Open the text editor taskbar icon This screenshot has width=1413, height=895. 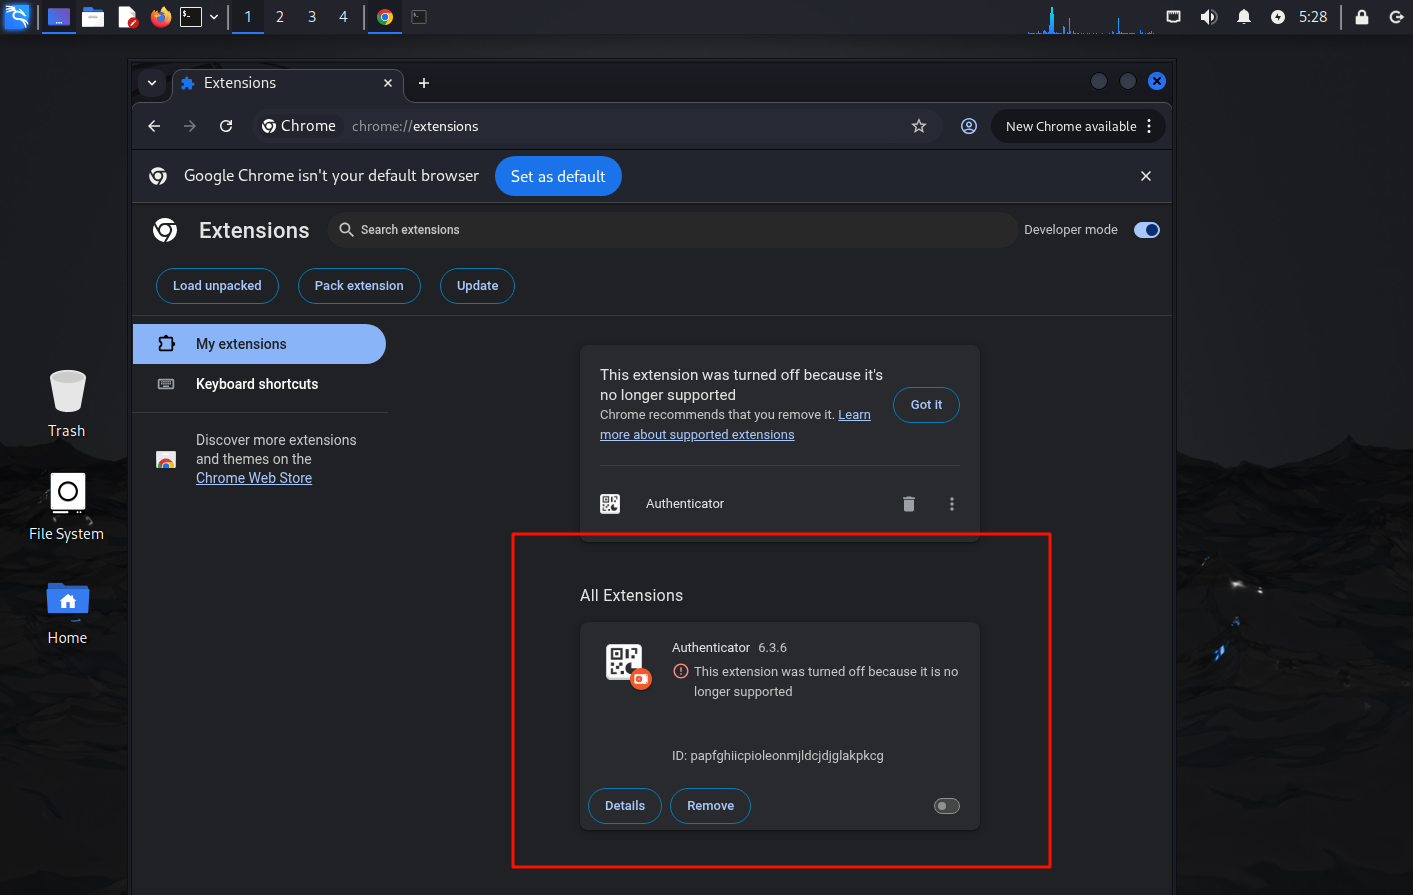pos(127,17)
